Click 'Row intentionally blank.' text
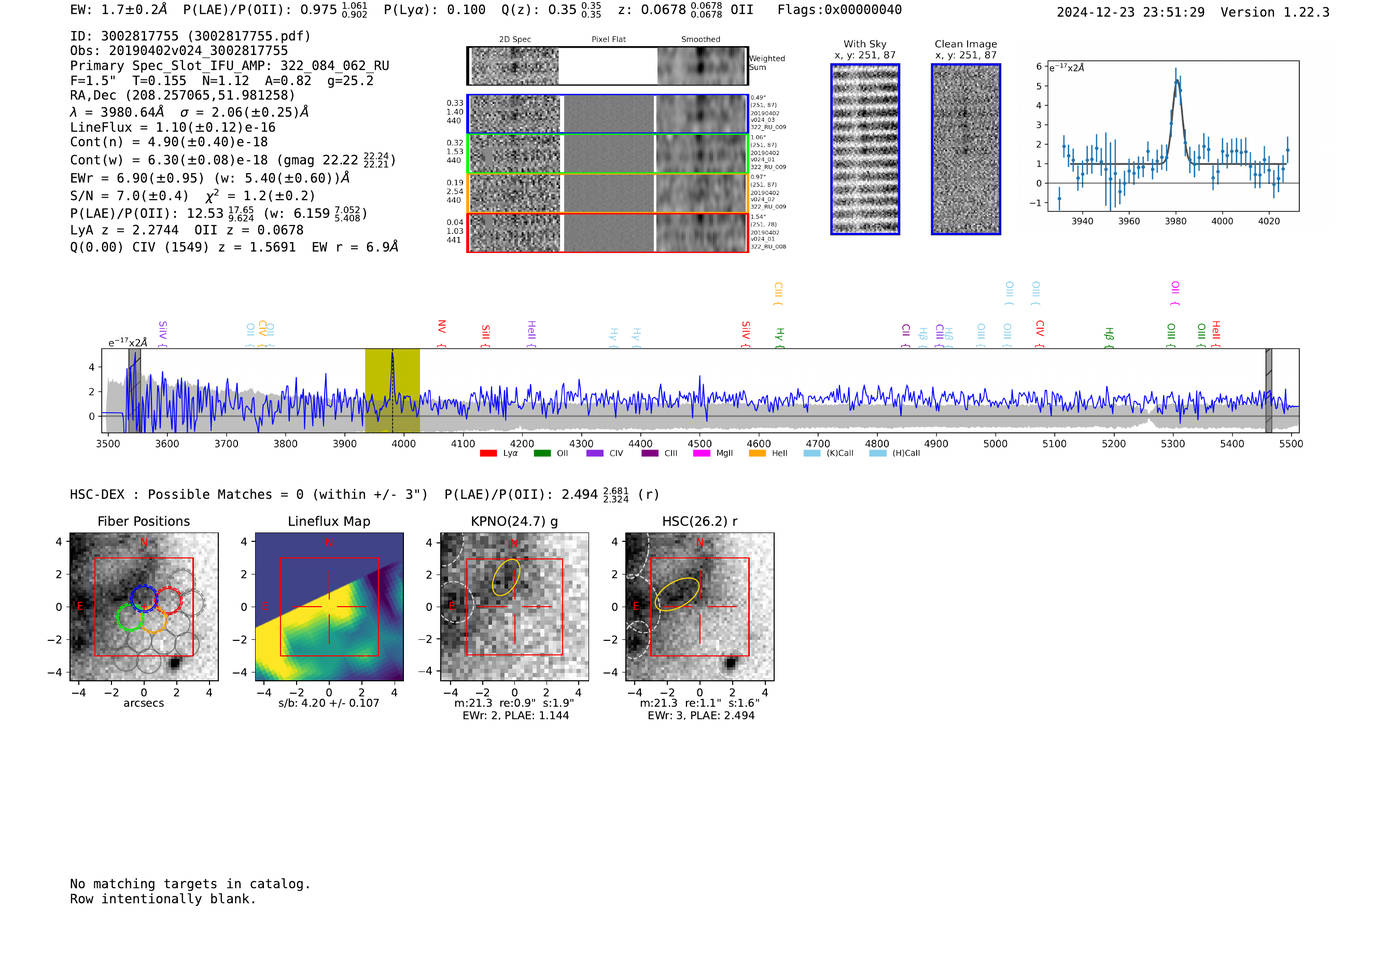 point(163,899)
